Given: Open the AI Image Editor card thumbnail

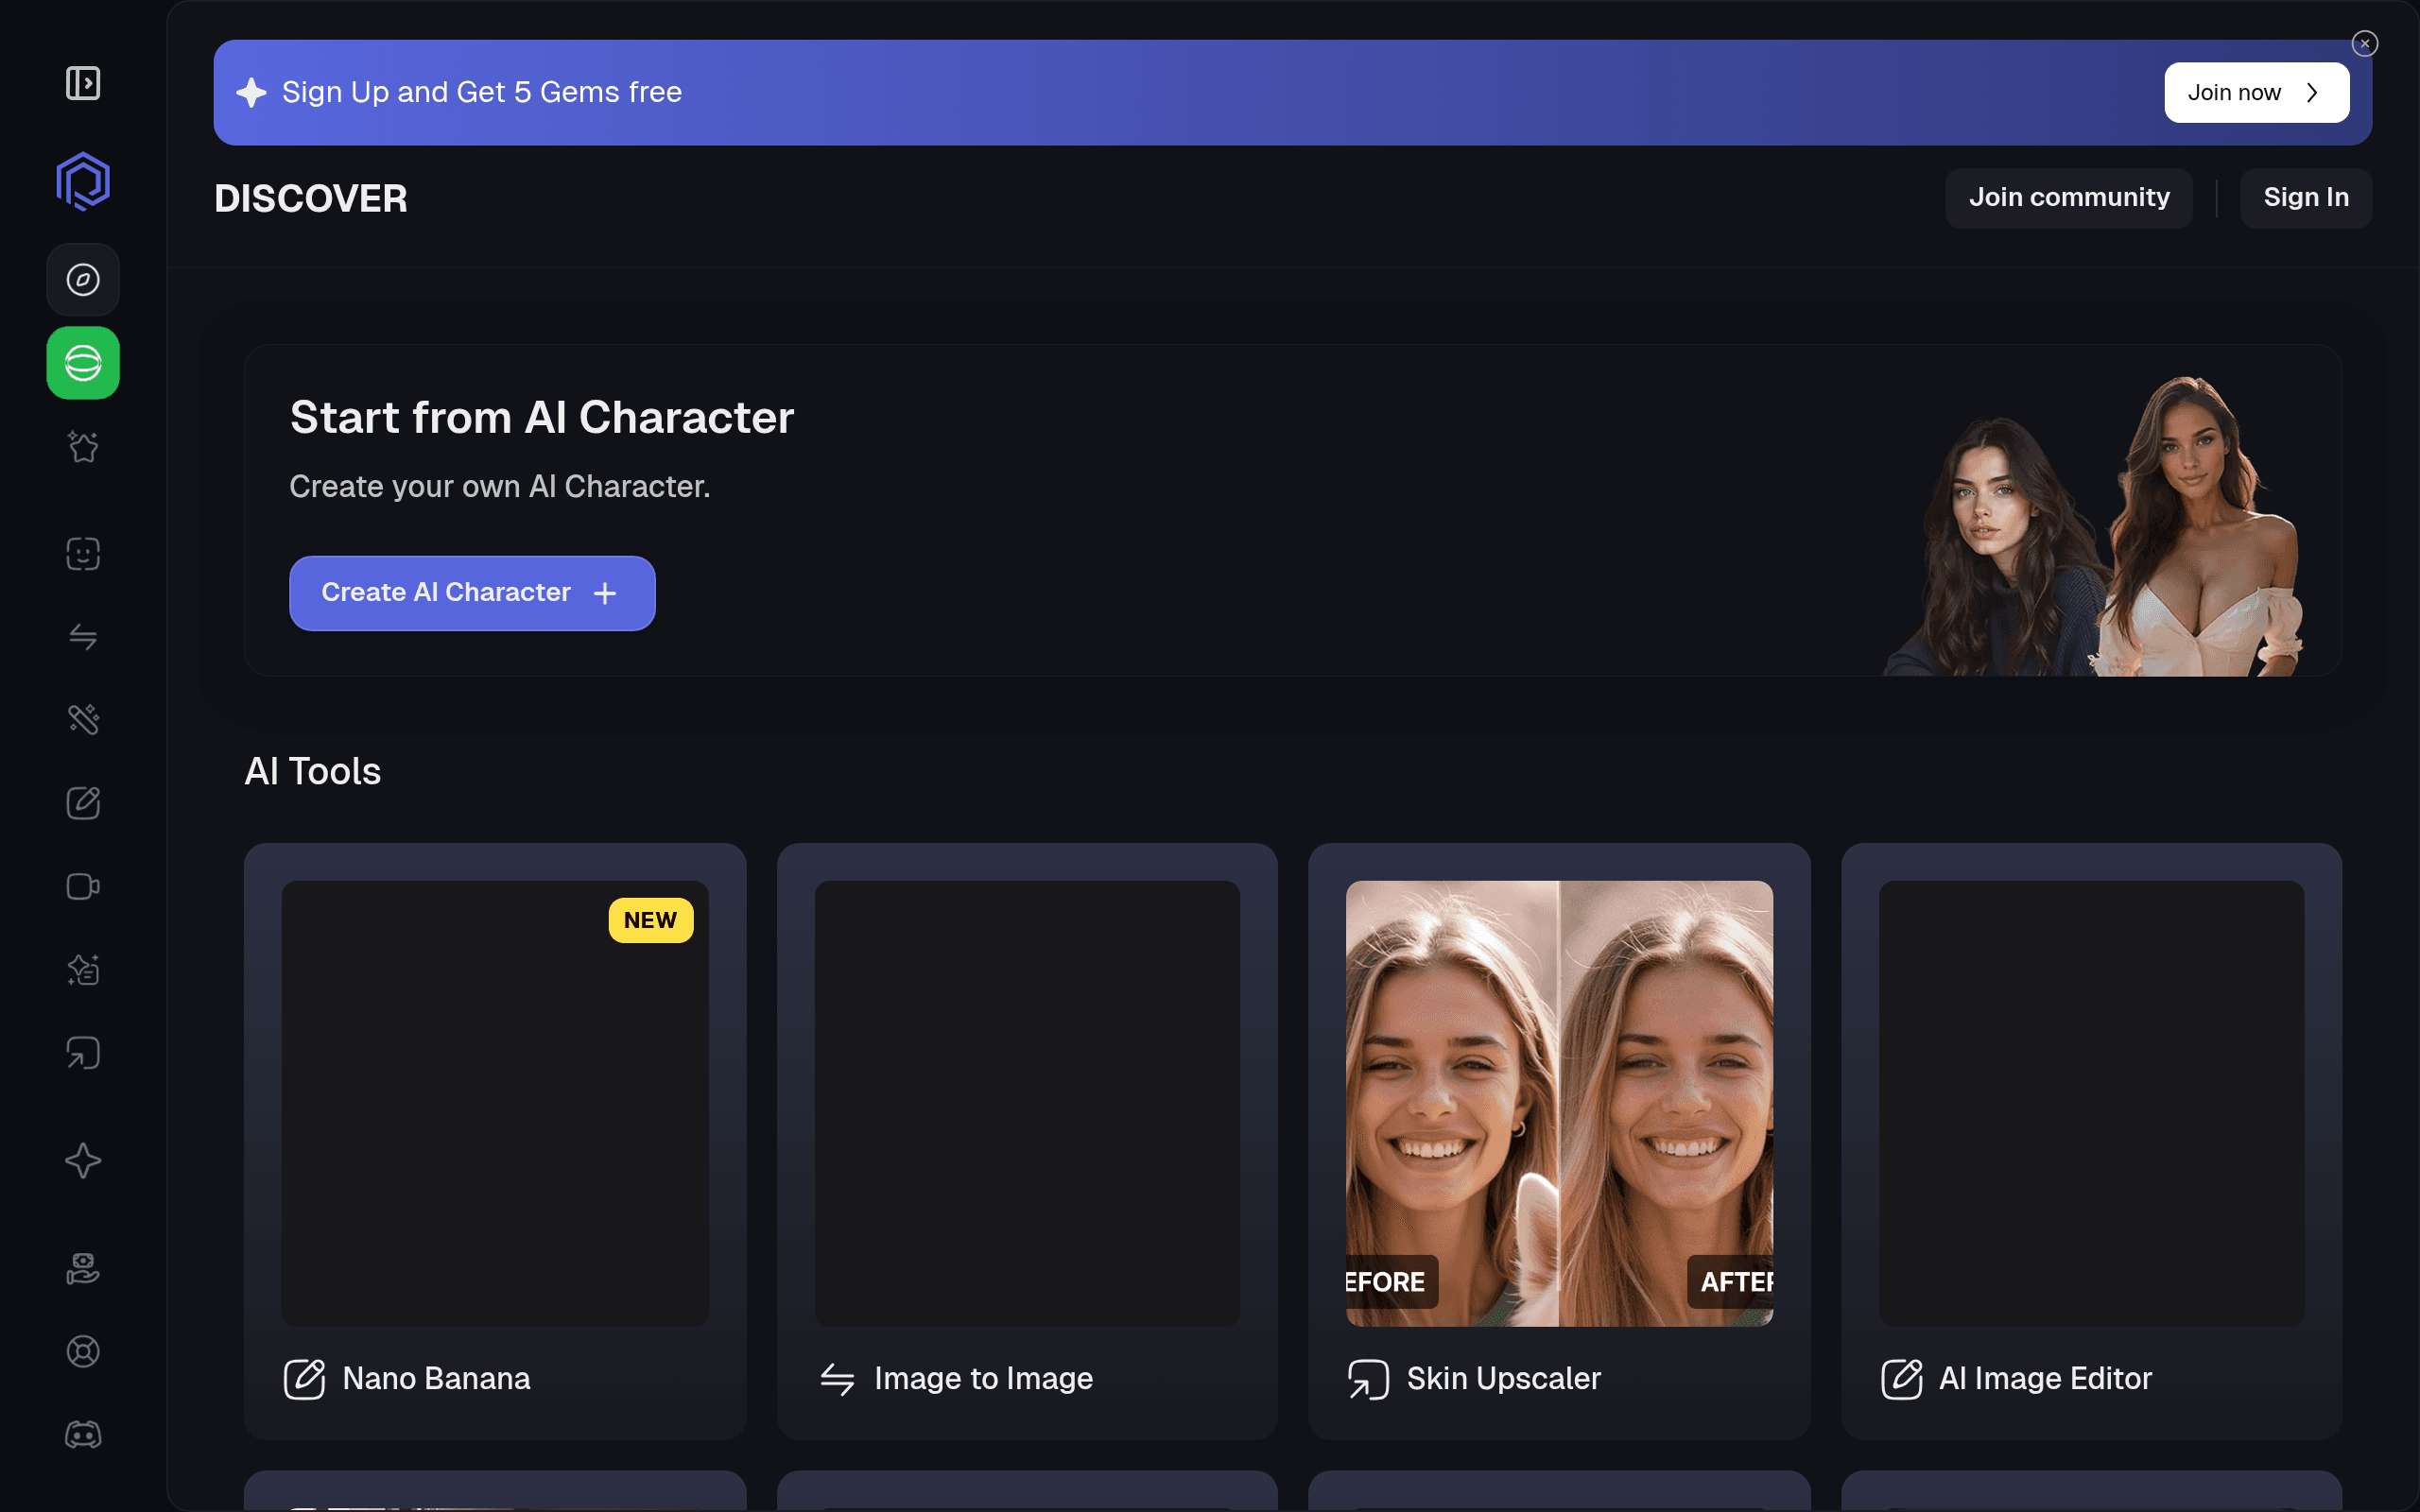Looking at the screenshot, I should tap(2091, 1103).
